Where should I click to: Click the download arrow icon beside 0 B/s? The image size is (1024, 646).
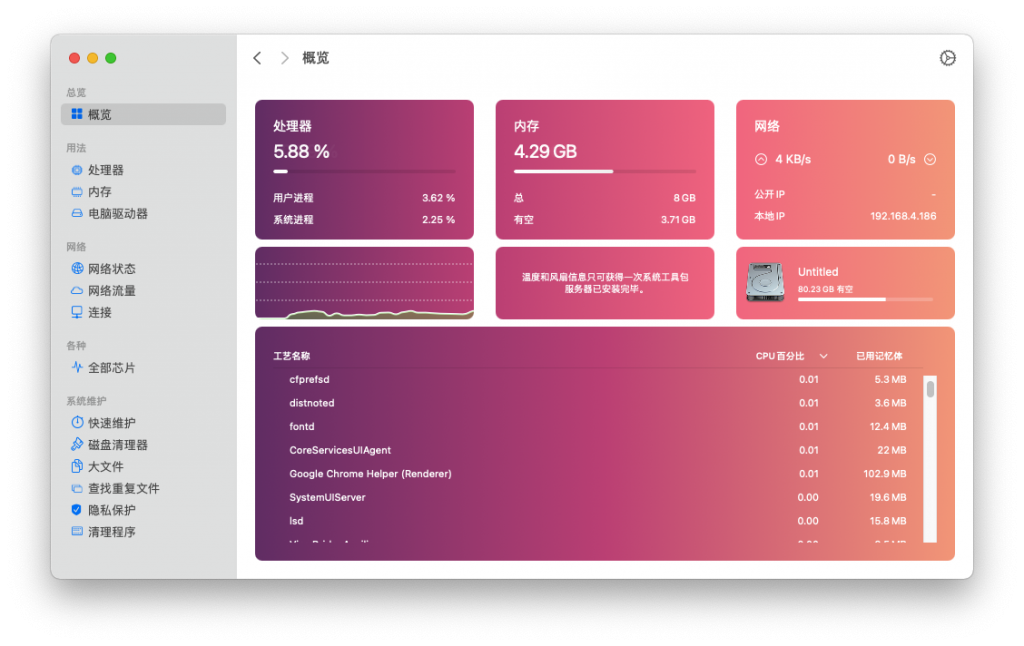coord(930,159)
